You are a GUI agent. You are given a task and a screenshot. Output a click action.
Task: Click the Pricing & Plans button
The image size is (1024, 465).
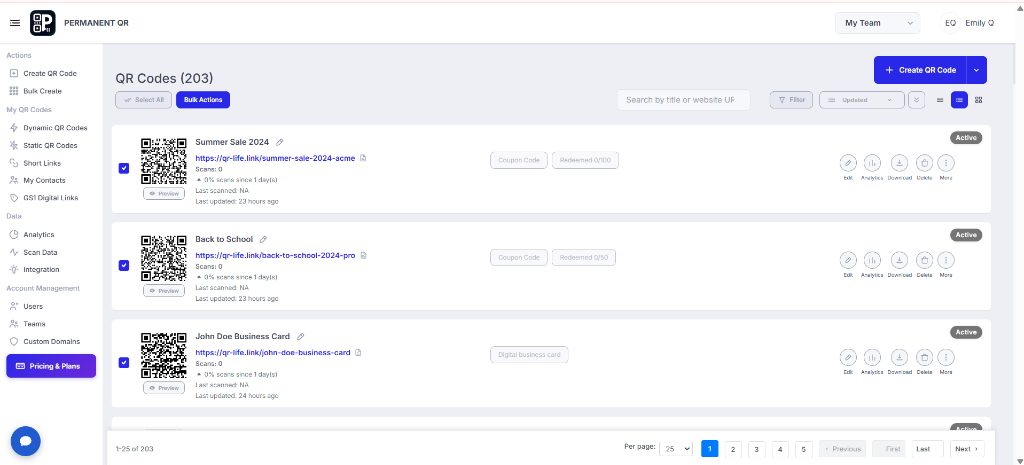pos(51,366)
